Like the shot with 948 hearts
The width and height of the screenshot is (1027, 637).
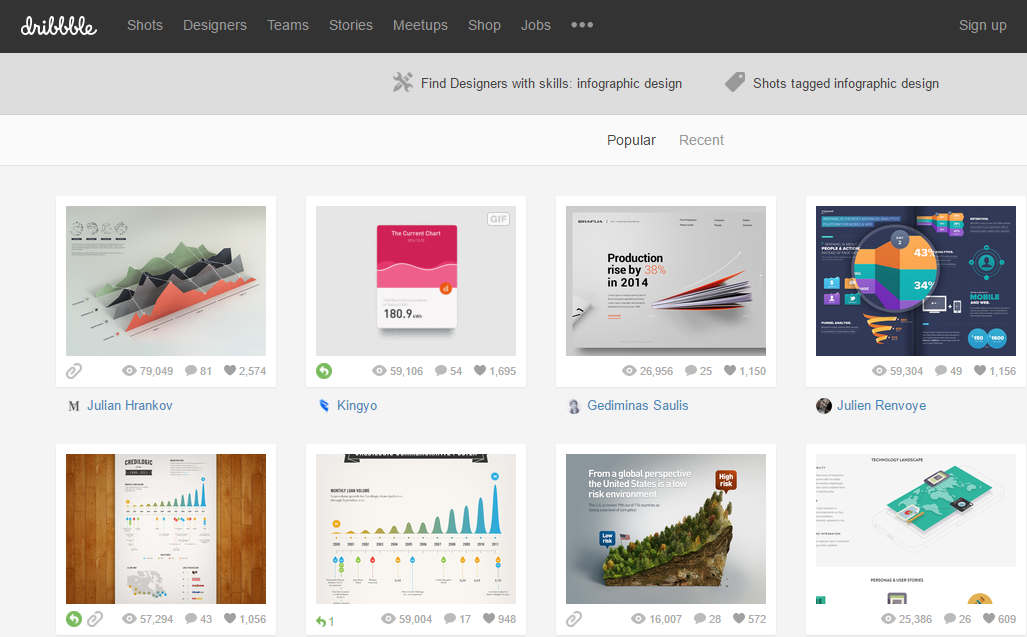pos(489,619)
